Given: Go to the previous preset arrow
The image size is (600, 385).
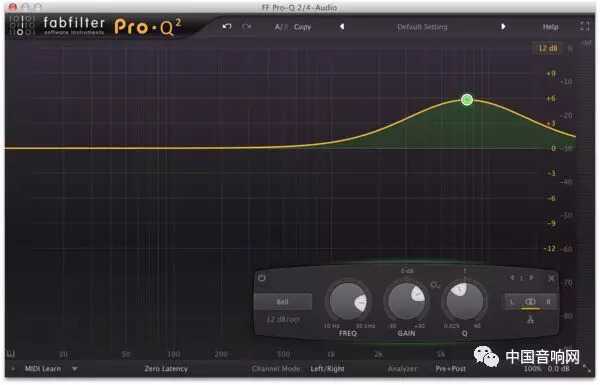Looking at the screenshot, I should coord(342,27).
